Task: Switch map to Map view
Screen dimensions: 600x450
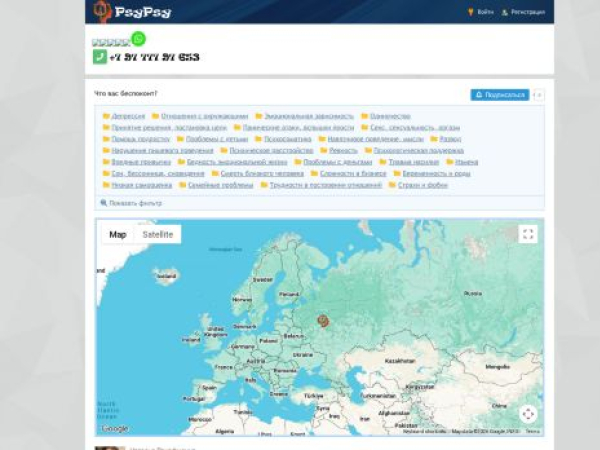Action: click(x=118, y=234)
